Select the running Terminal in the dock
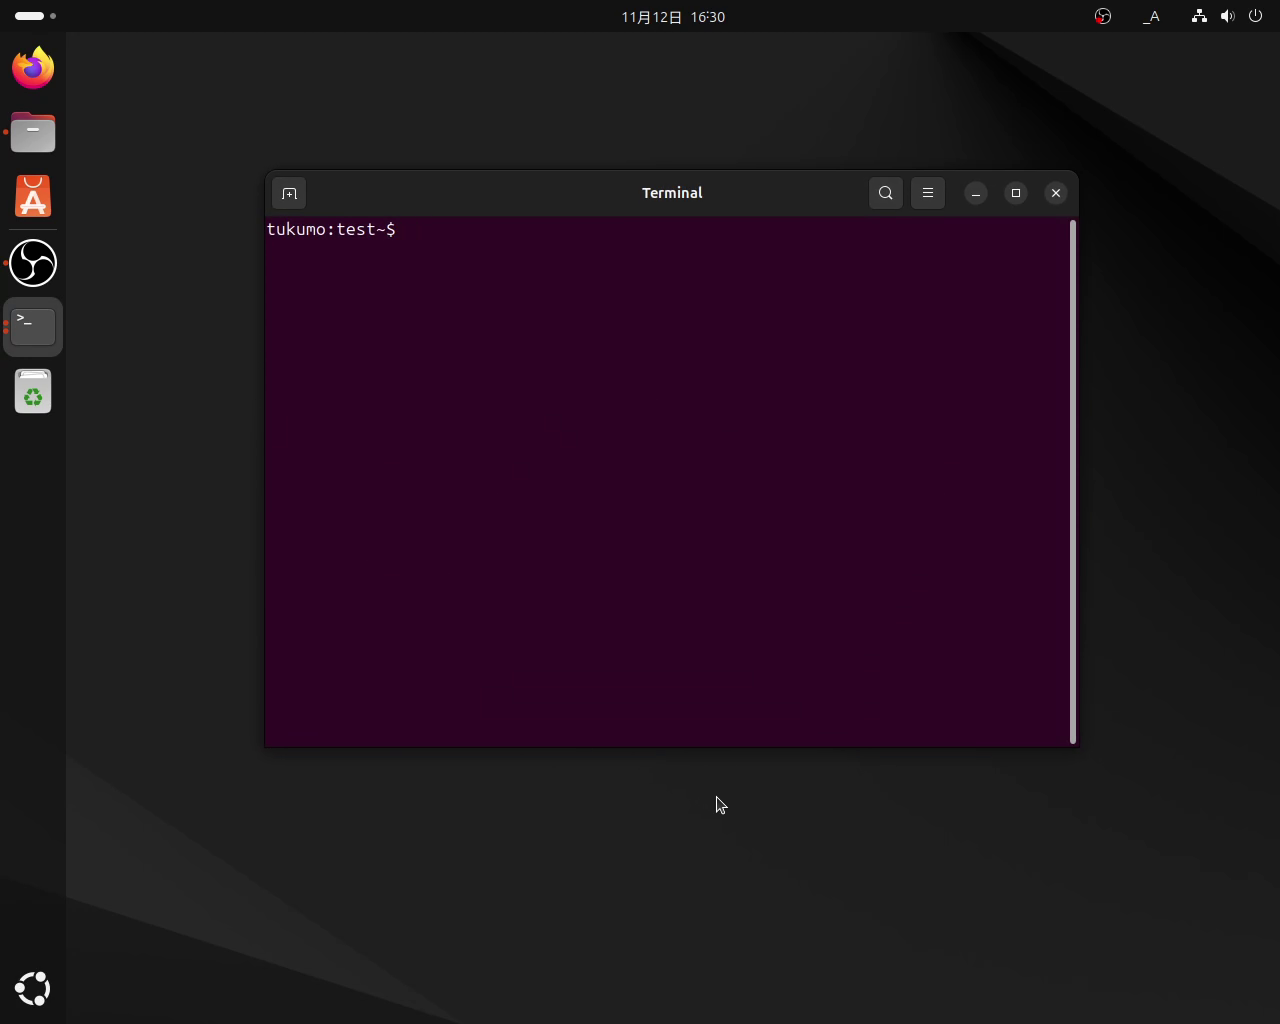This screenshot has width=1280, height=1024. coord(32,326)
